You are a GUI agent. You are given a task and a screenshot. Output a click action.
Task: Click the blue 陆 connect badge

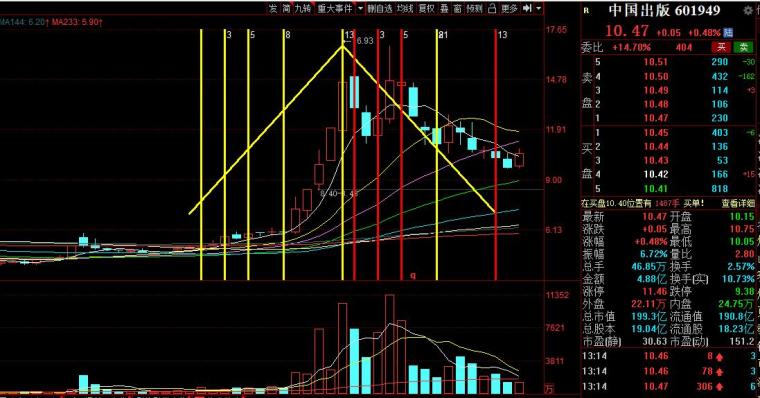728,32
